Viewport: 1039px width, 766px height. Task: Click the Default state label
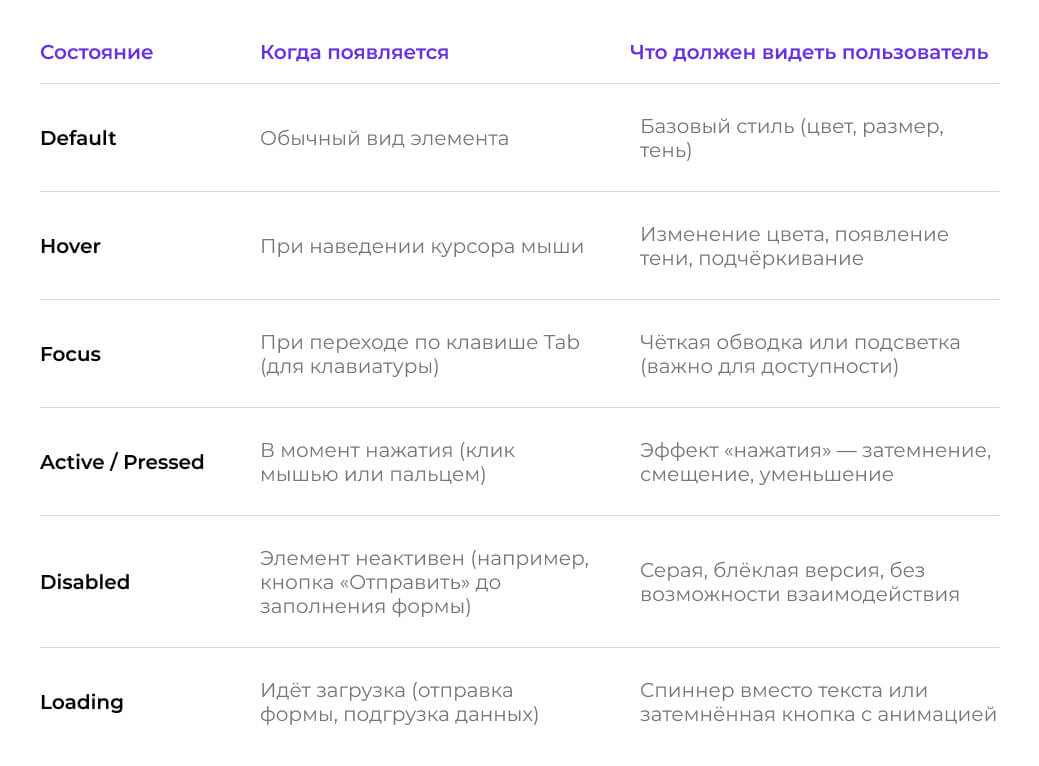(78, 138)
